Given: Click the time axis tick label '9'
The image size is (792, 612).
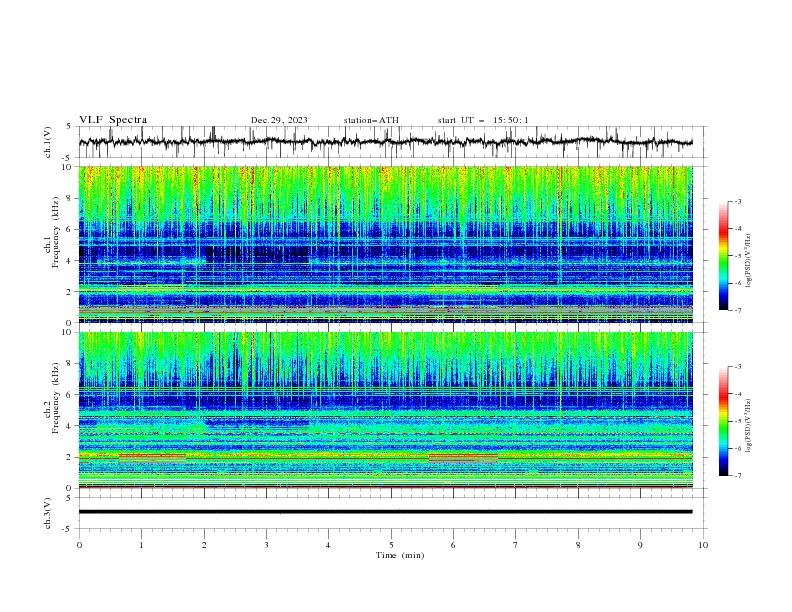Looking at the screenshot, I should tap(640, 545).
